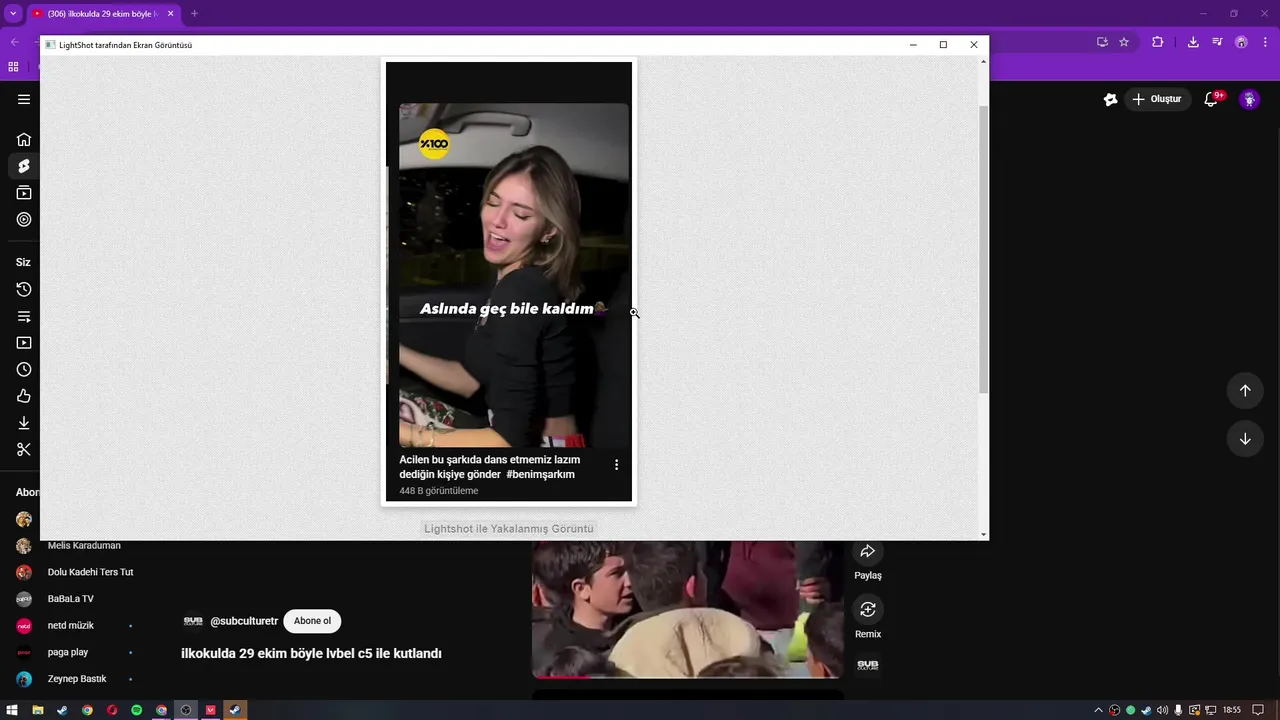Close the YouTube browser tab

point(171,14)
